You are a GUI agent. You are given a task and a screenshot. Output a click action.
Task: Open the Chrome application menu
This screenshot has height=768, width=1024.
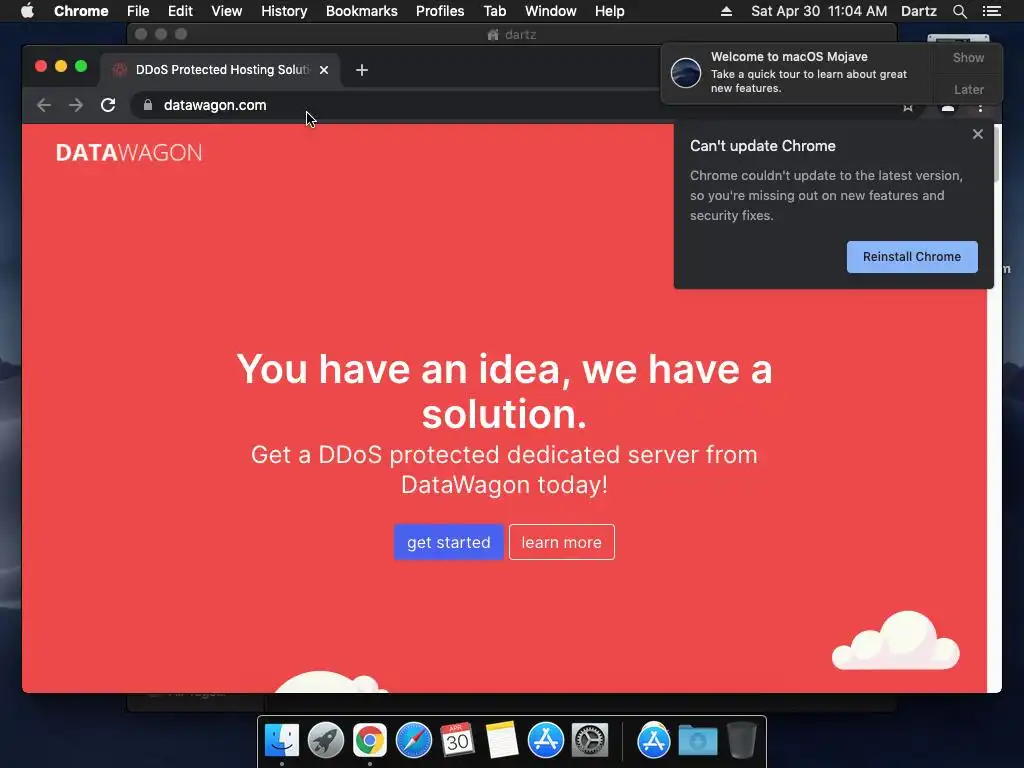coord(81,11)
